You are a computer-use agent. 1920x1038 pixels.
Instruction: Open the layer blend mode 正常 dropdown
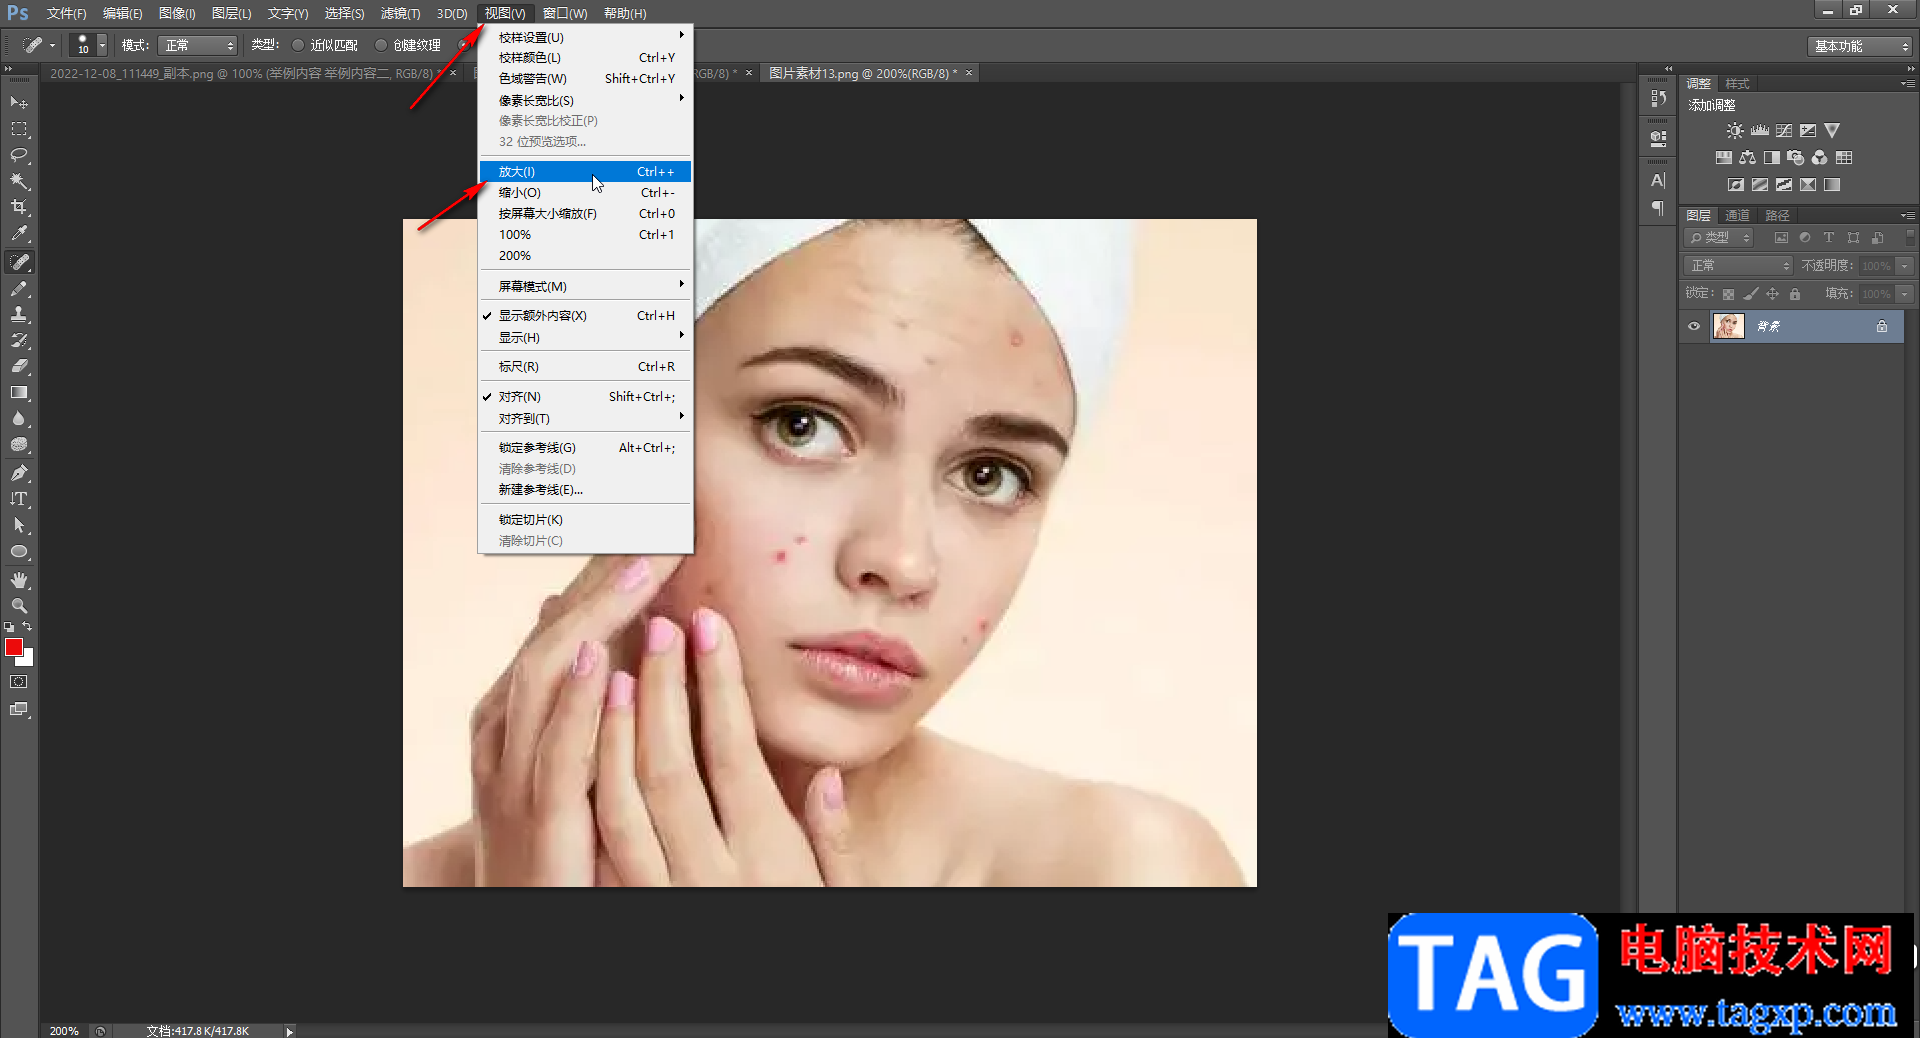coord(1739,266)
